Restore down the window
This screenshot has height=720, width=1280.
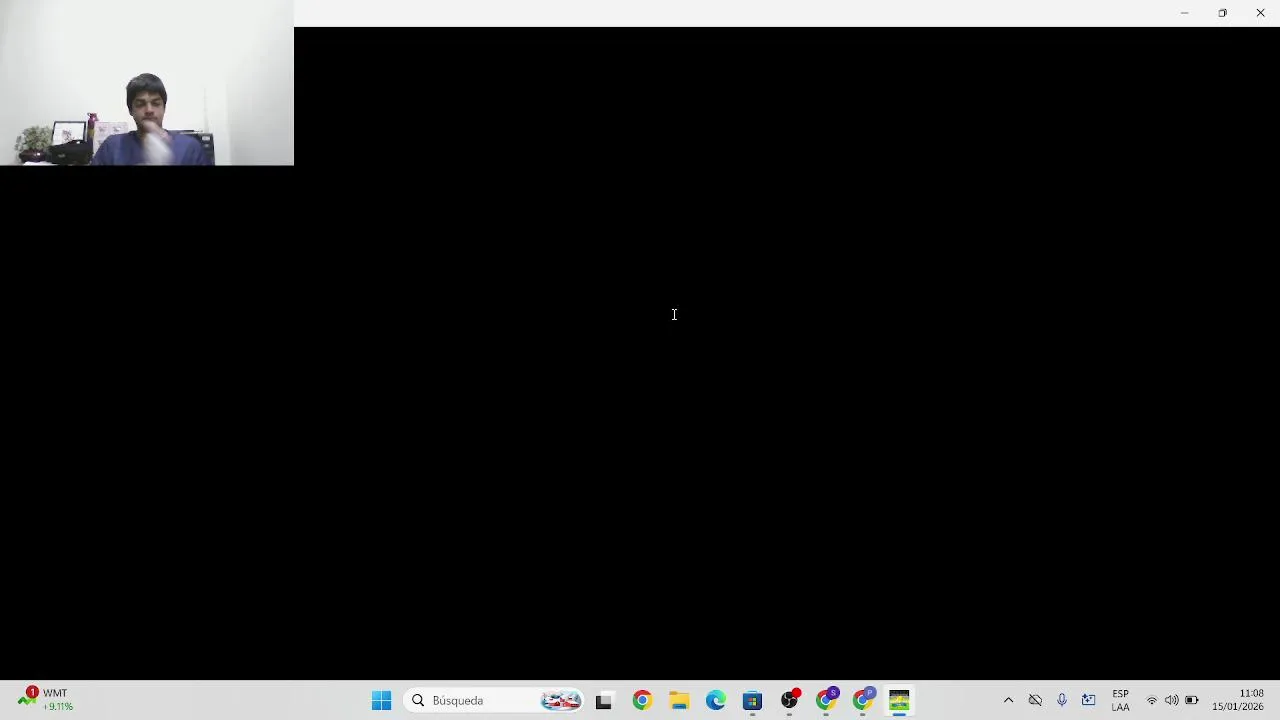(1222, 13)
